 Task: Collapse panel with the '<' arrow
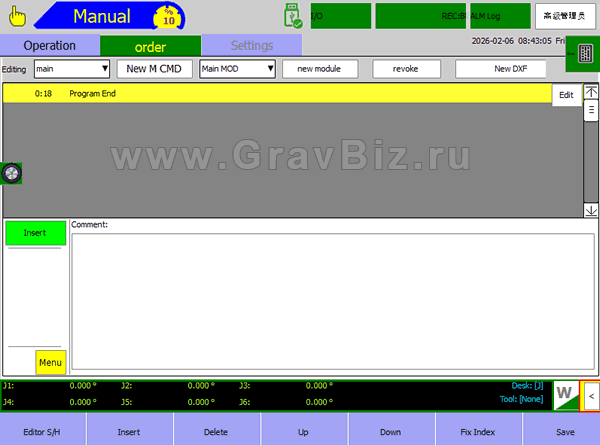(591, 395)
